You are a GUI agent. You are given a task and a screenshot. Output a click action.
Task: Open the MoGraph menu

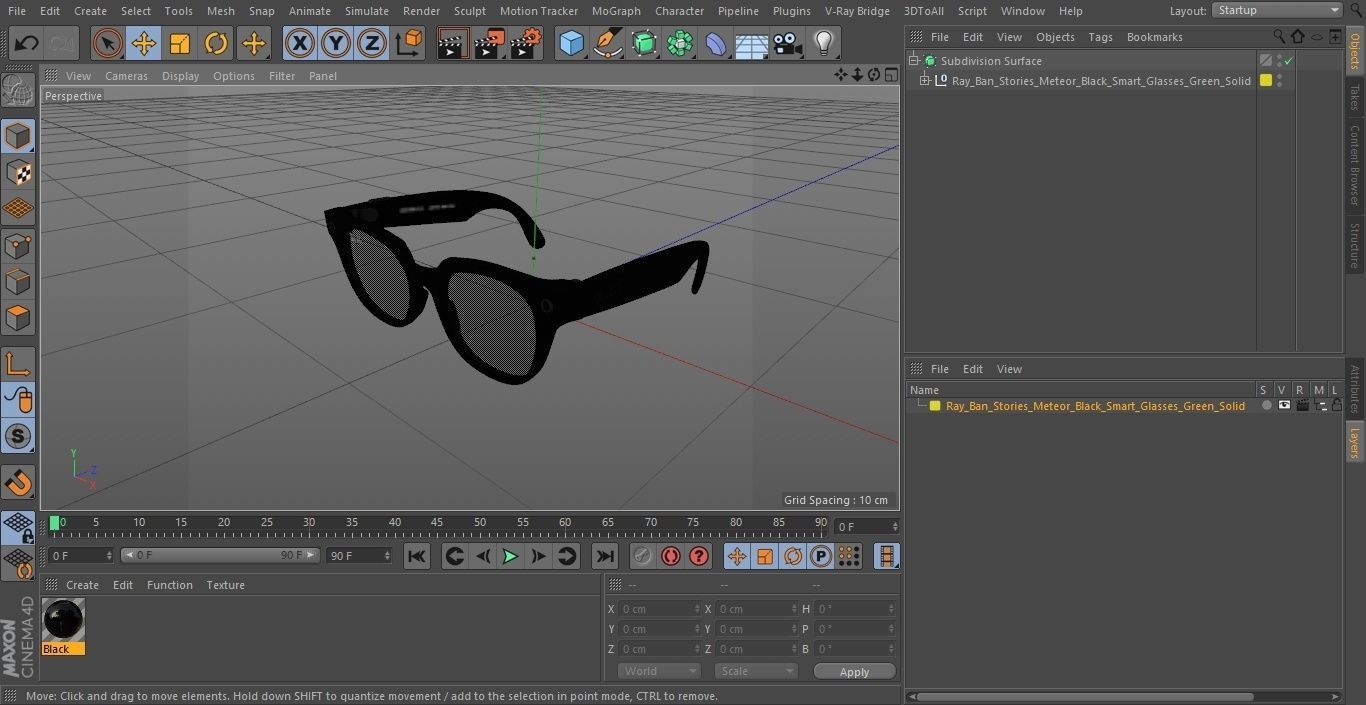click(616, 11)
